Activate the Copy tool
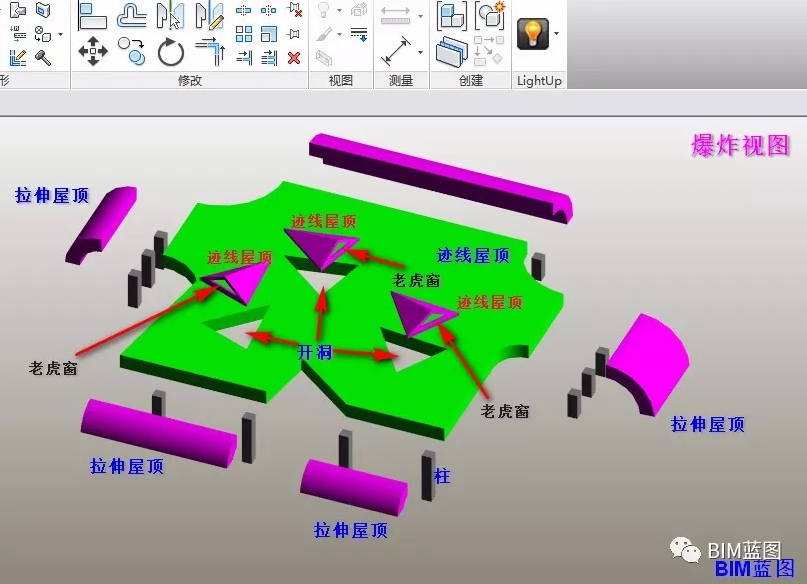 click(132, 51)
